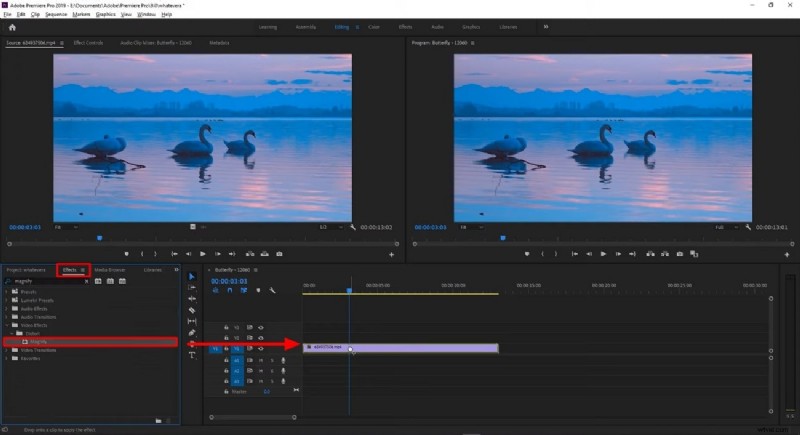Click the purple clip on track V1
This screenshot has height=435, width=800.
coord(401,348)
